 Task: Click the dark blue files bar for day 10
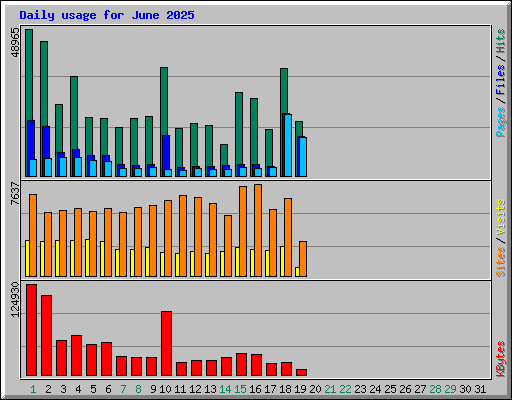[166, 152]
